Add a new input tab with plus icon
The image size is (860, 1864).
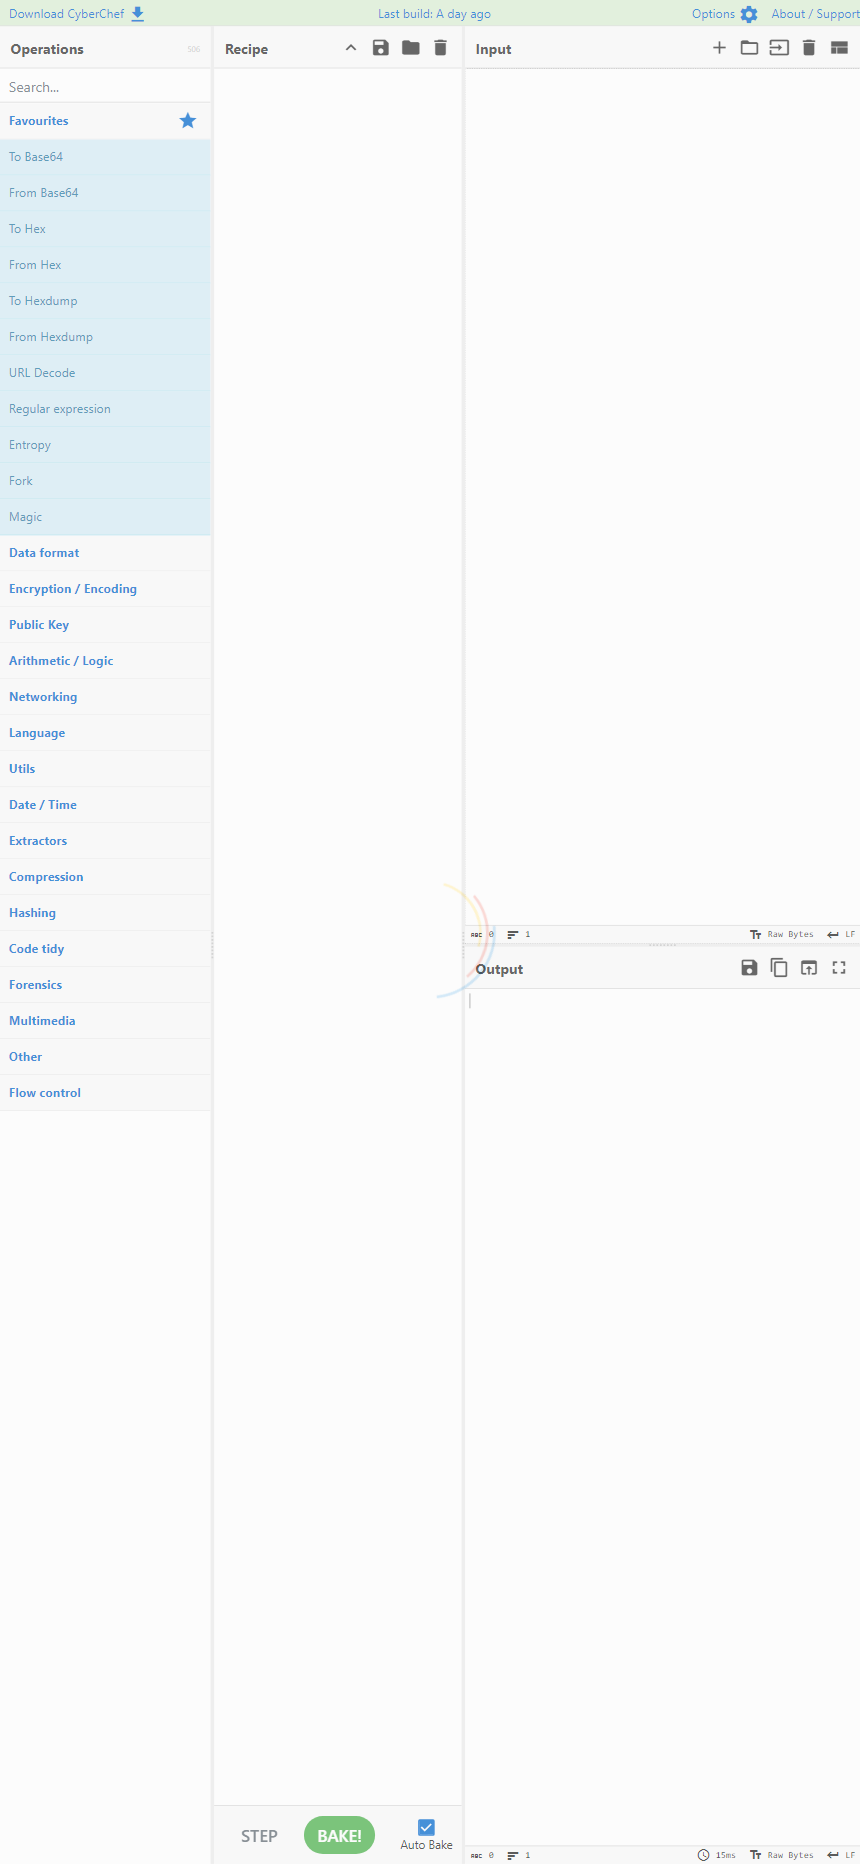(x=719, y=48)
